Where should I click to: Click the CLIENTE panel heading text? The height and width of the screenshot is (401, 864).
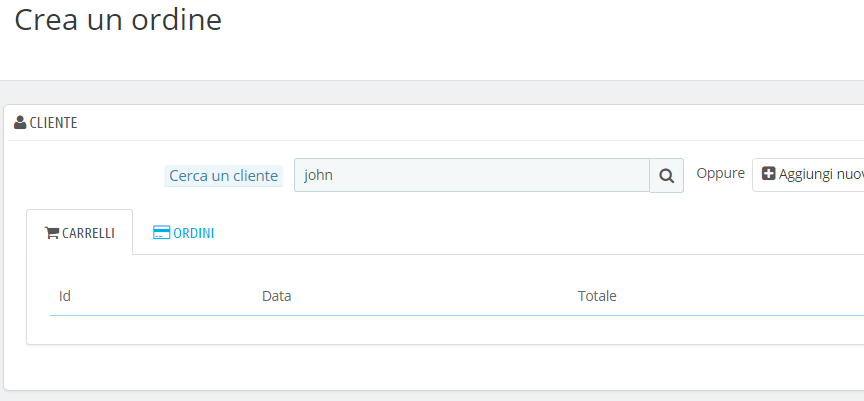tap(53, 123)
